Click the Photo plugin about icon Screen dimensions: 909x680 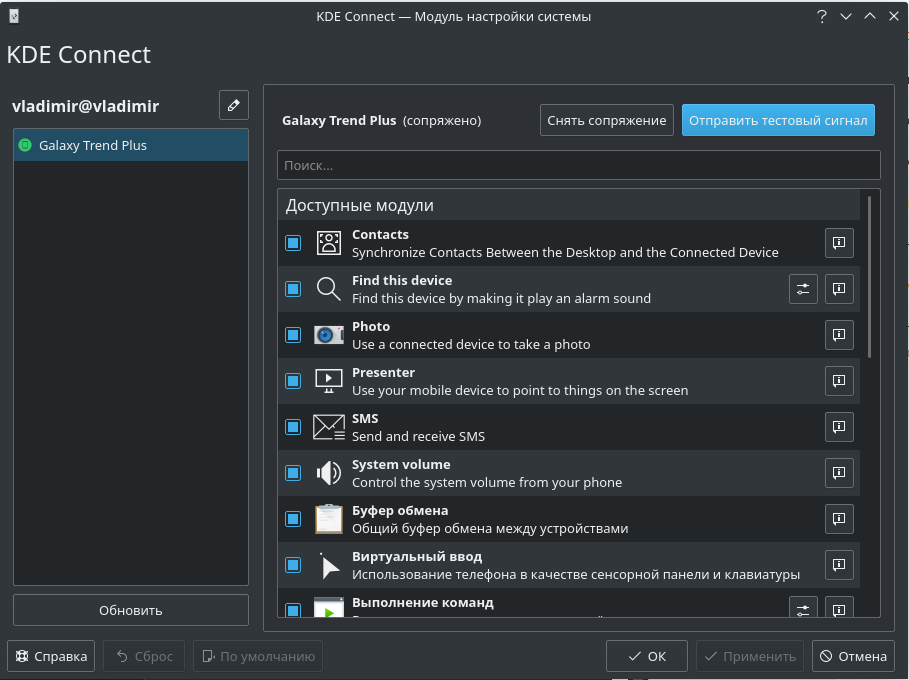click(x=838, y=335)
